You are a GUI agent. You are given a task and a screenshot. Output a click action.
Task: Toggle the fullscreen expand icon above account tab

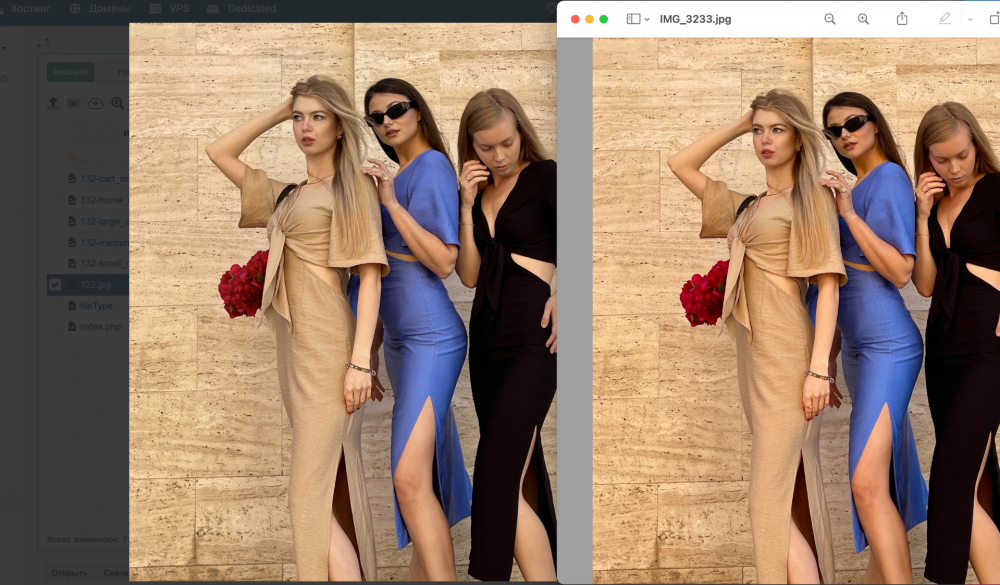pos(43,43)
